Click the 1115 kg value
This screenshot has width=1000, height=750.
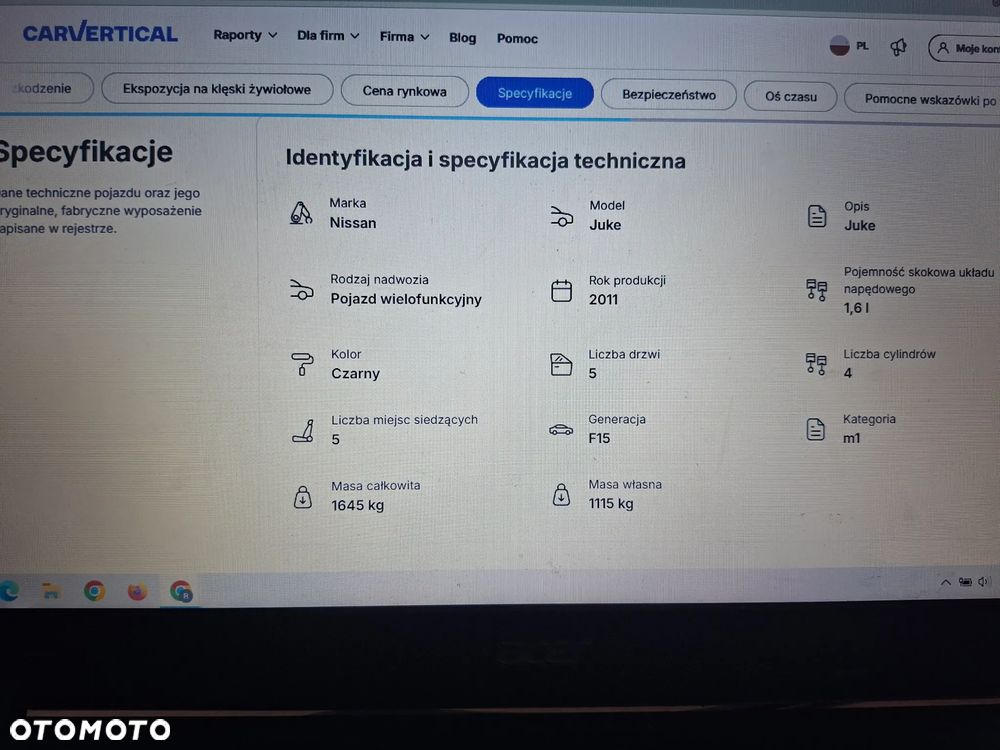(611, 504)
